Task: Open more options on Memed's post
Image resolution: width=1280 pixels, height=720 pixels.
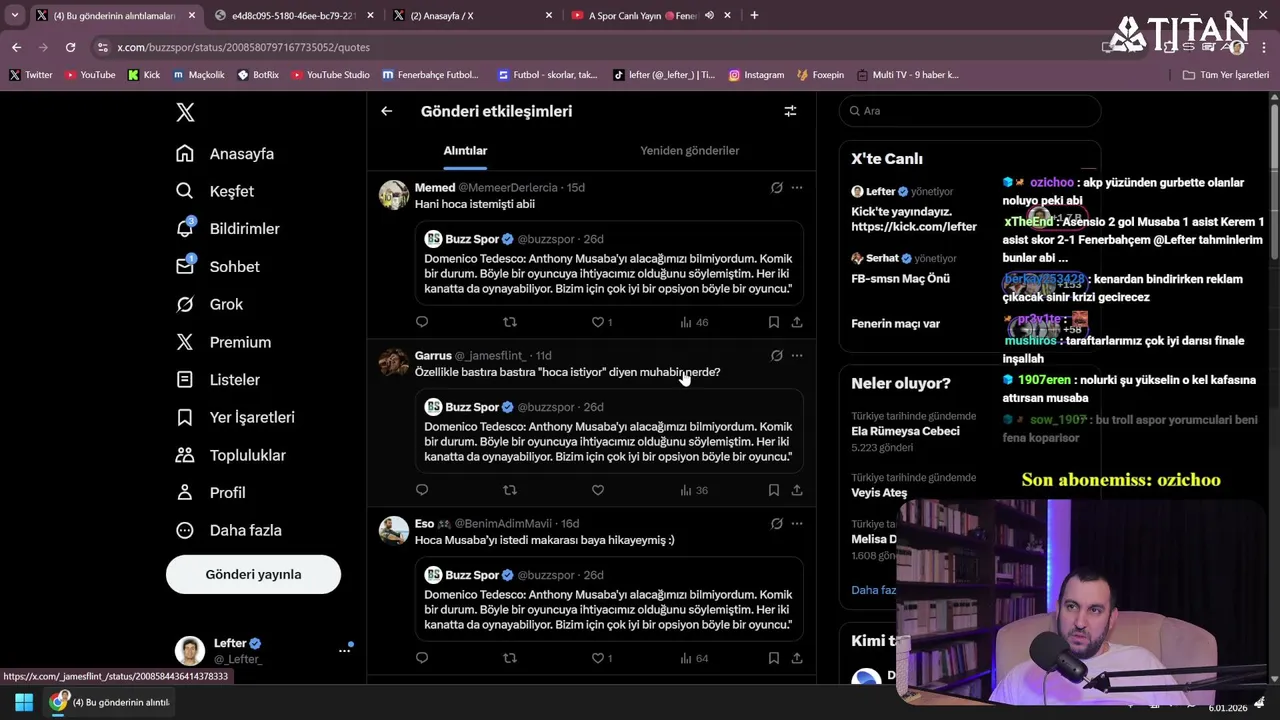Action: [x=797, y=187]
